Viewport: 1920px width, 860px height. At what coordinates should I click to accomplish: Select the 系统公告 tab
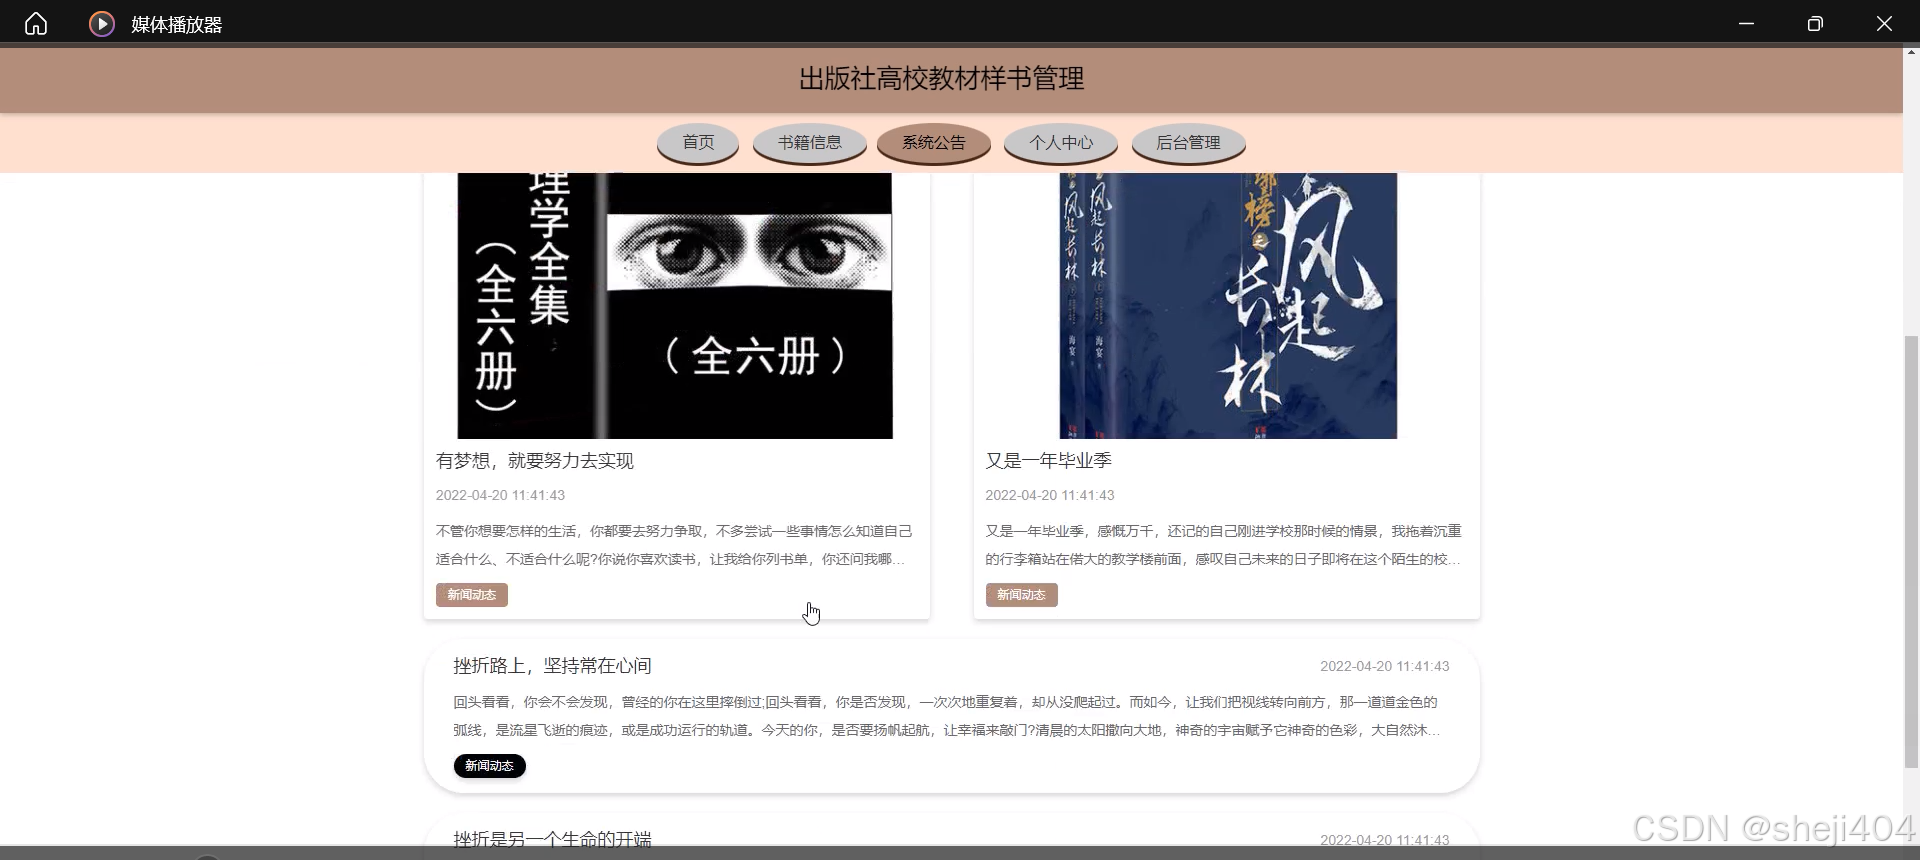pos(934,143)
